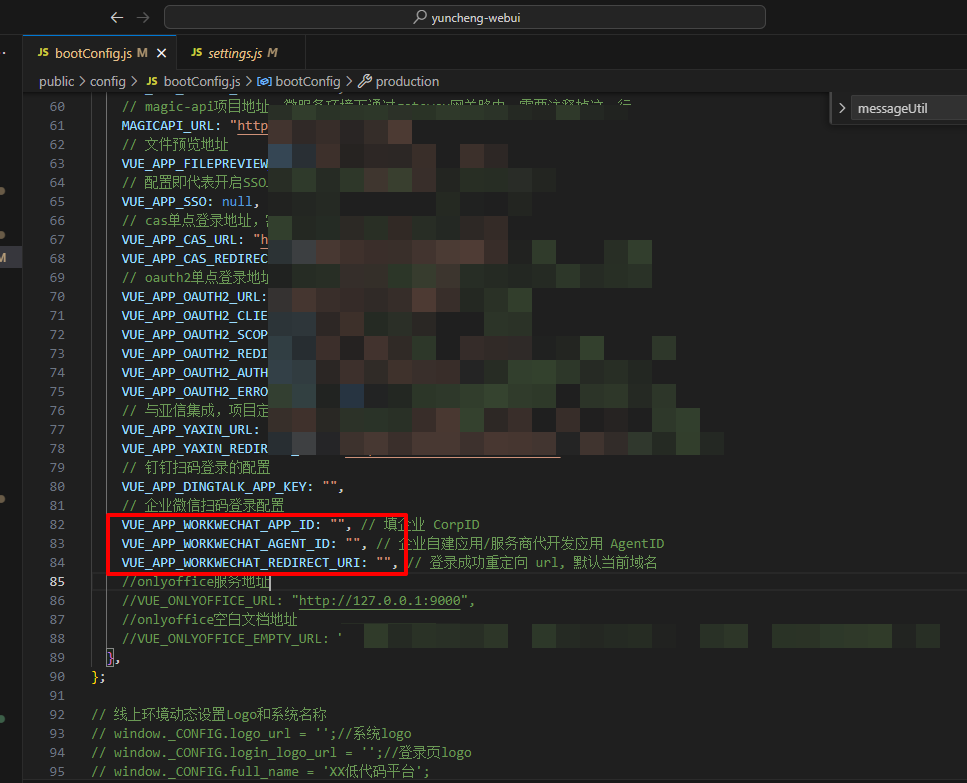
Task: Expand the messageUtil find widget chevron
Action: tap(842, 109)
